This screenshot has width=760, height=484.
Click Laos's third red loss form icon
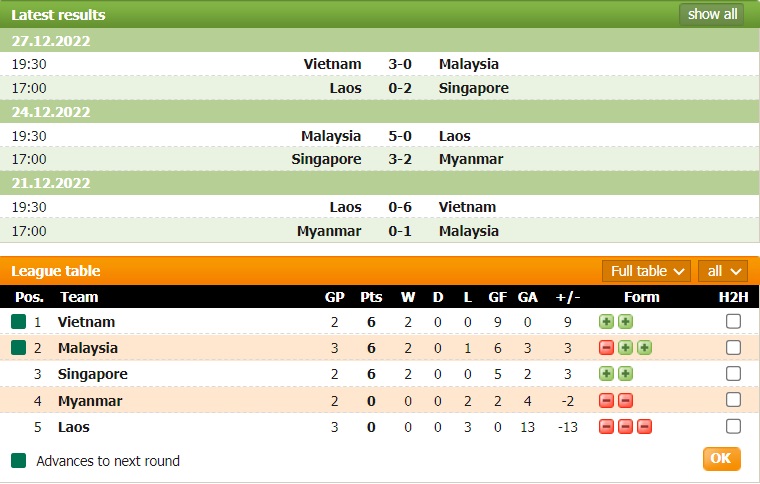click(644, 427)
